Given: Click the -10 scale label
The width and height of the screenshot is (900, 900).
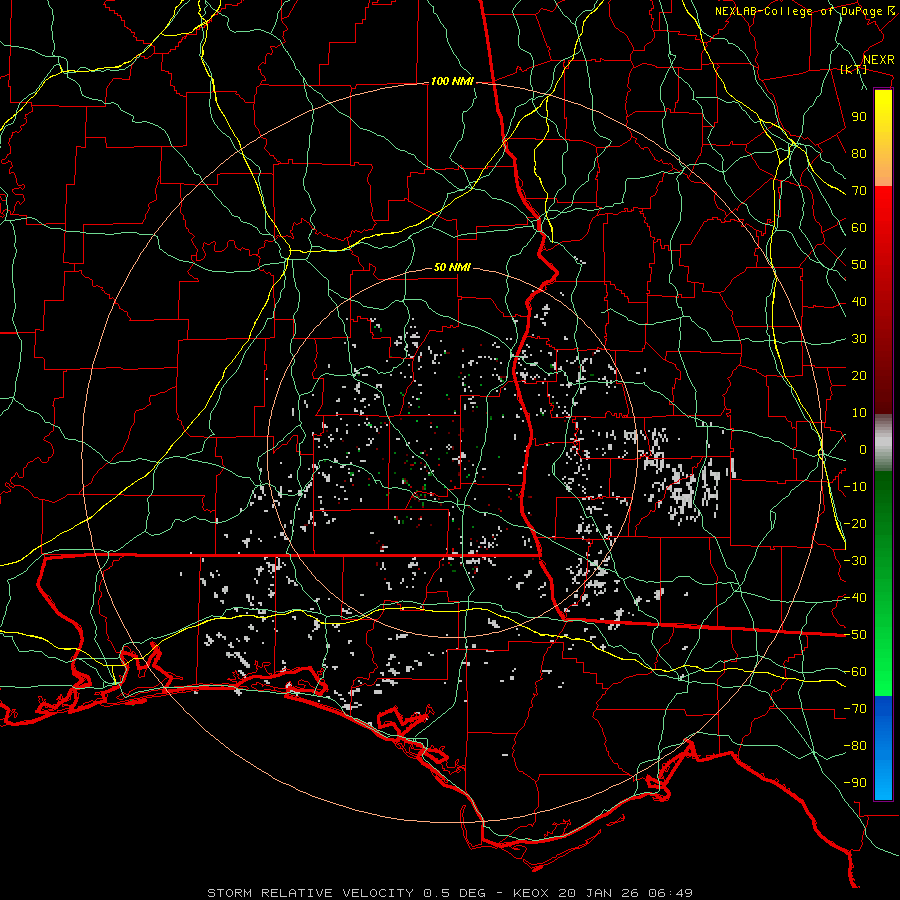Looking at the screenshot, I should click(855, 487).
